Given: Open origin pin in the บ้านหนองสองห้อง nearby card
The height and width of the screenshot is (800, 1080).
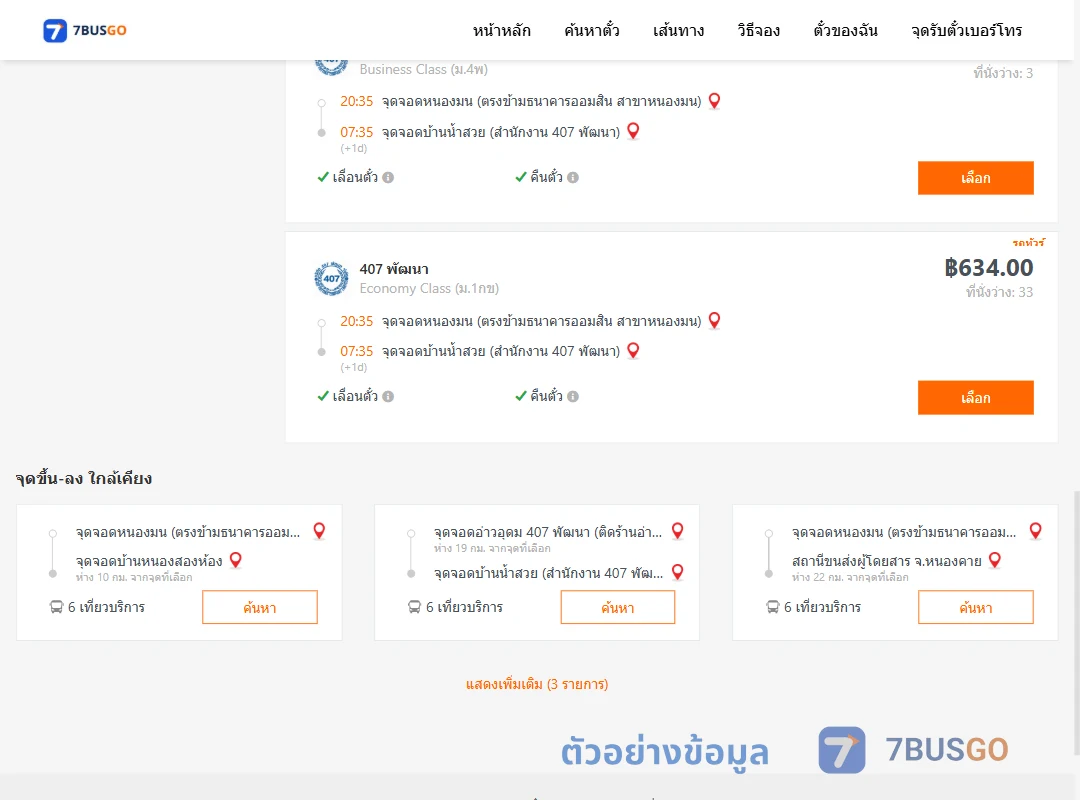Looking at the screenshot, I should pyautogui.click(x=319, y=531).
